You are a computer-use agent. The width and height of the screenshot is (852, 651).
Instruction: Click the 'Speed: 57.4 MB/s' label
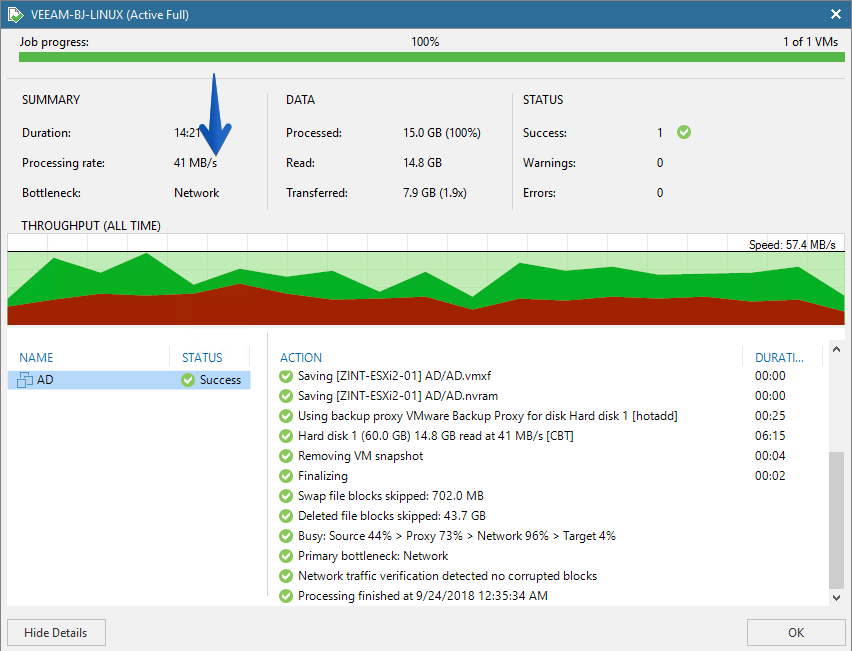point(792,245)
